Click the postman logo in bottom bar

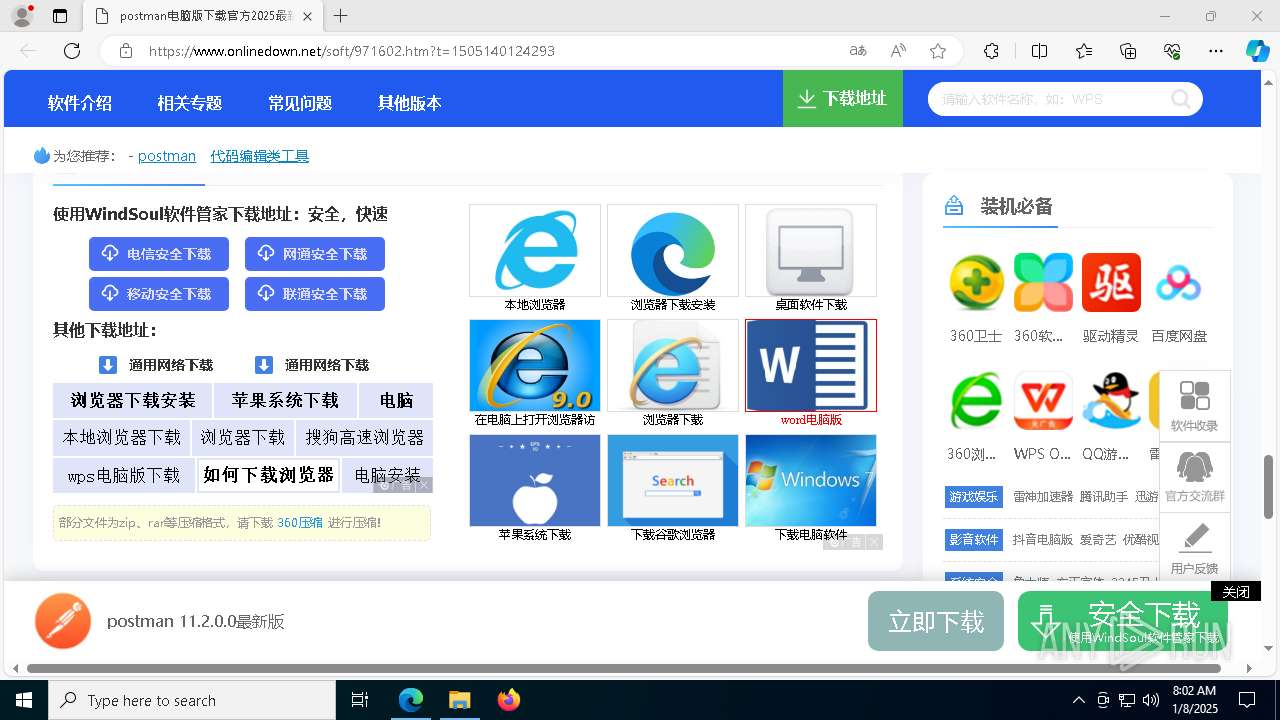tap(63, 621)
